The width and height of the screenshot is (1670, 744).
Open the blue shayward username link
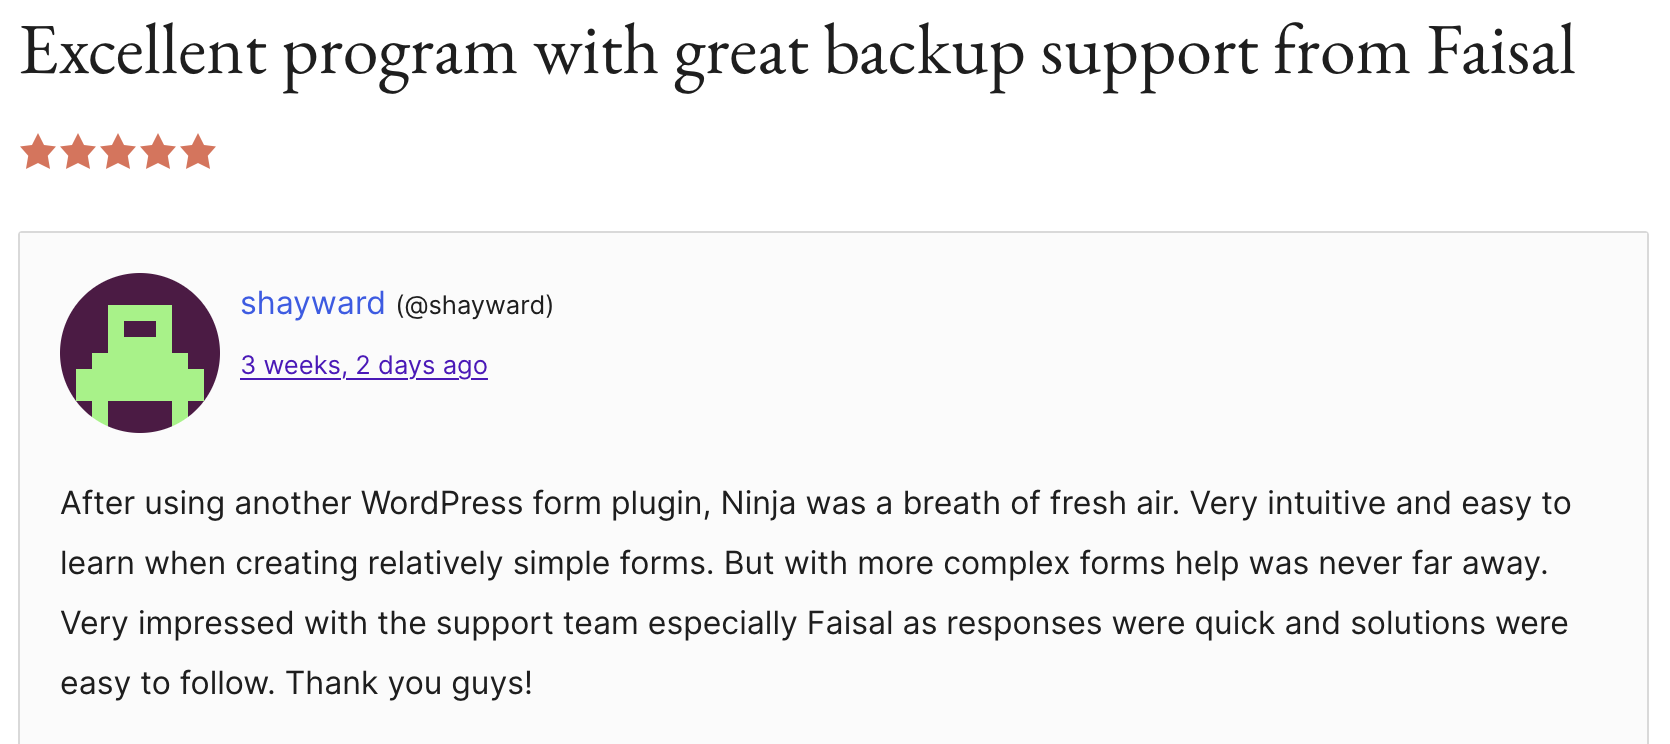click(312, 303)
